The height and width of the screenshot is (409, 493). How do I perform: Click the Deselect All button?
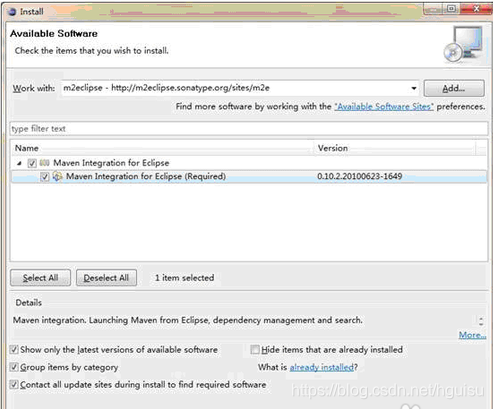tap(106, 278)
